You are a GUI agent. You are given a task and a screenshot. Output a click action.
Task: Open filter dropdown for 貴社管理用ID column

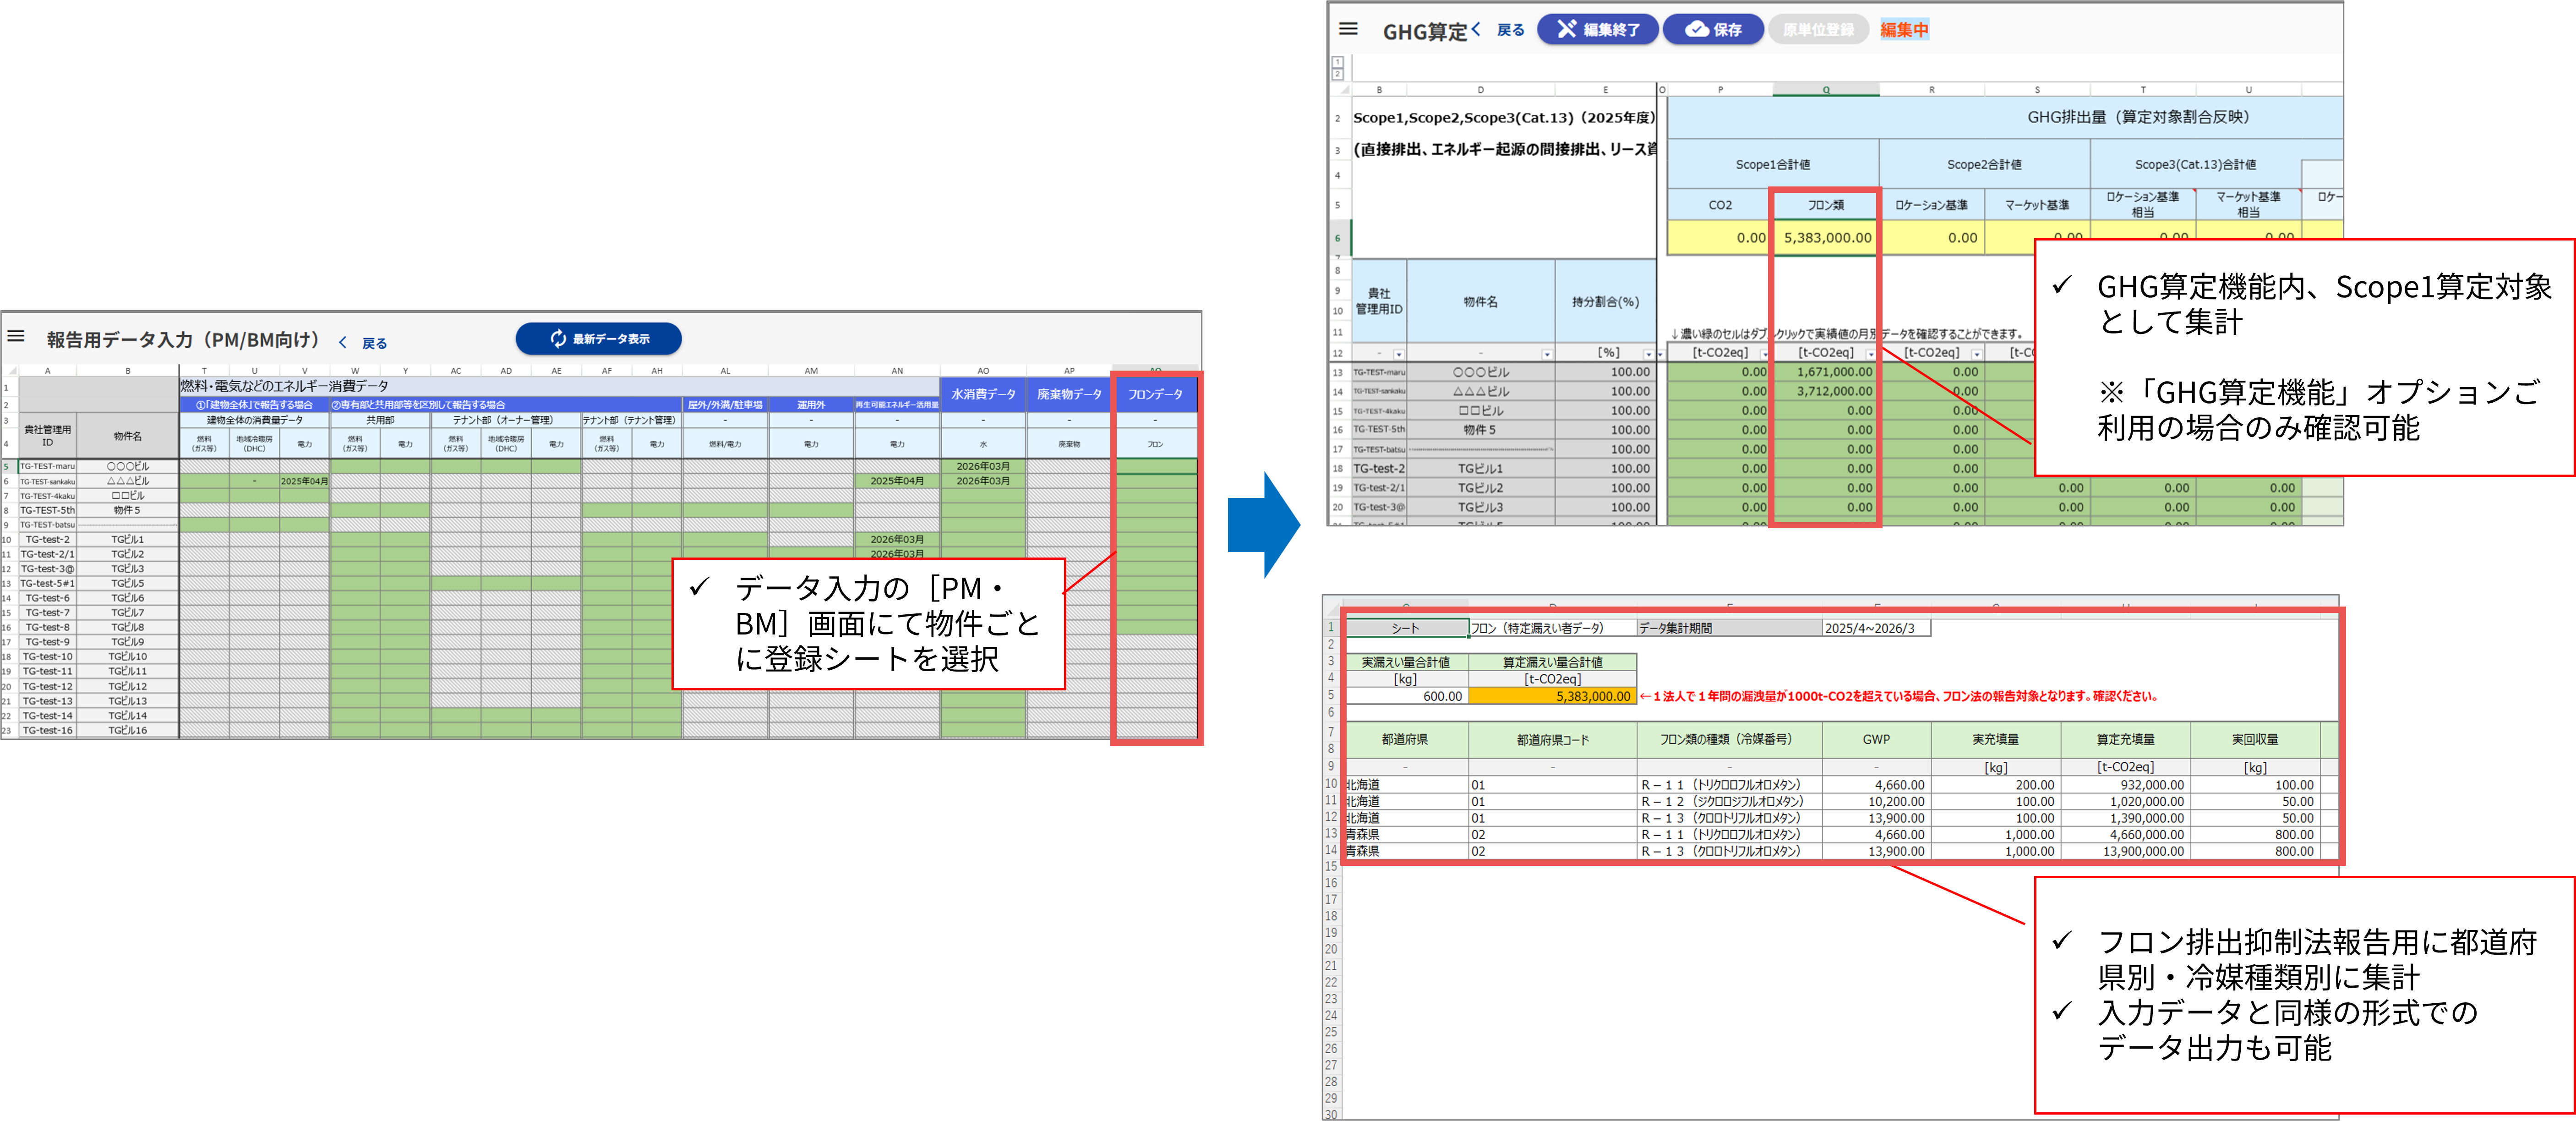[x=1398, y=354]
